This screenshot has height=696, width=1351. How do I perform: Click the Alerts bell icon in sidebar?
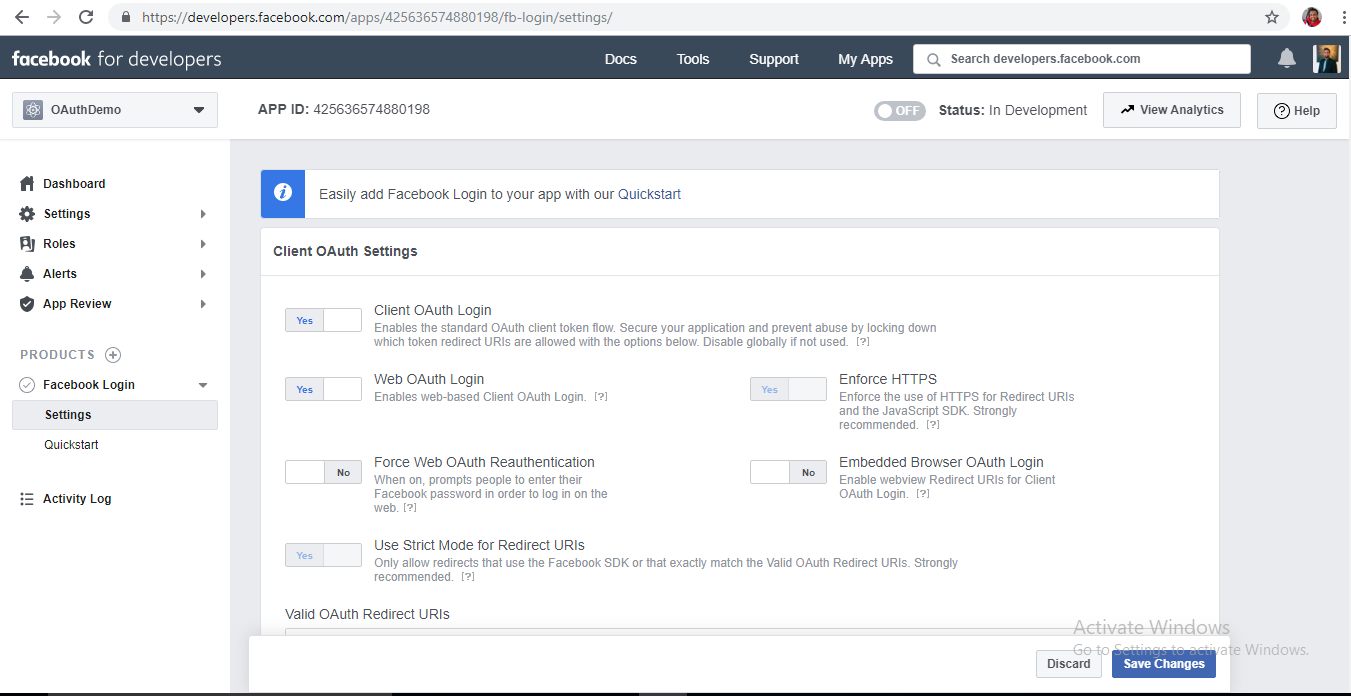click(x=27, y=274)
